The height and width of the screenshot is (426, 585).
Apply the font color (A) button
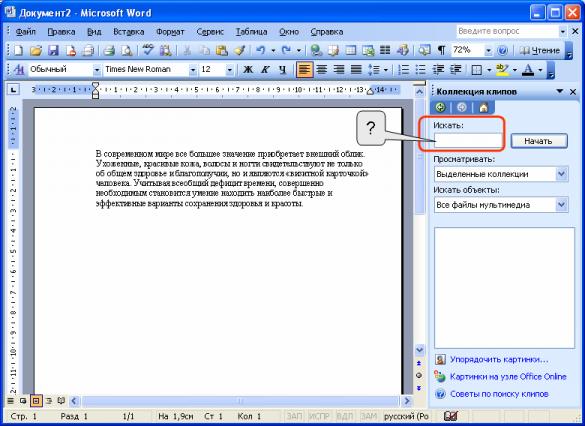click(528, 70)
